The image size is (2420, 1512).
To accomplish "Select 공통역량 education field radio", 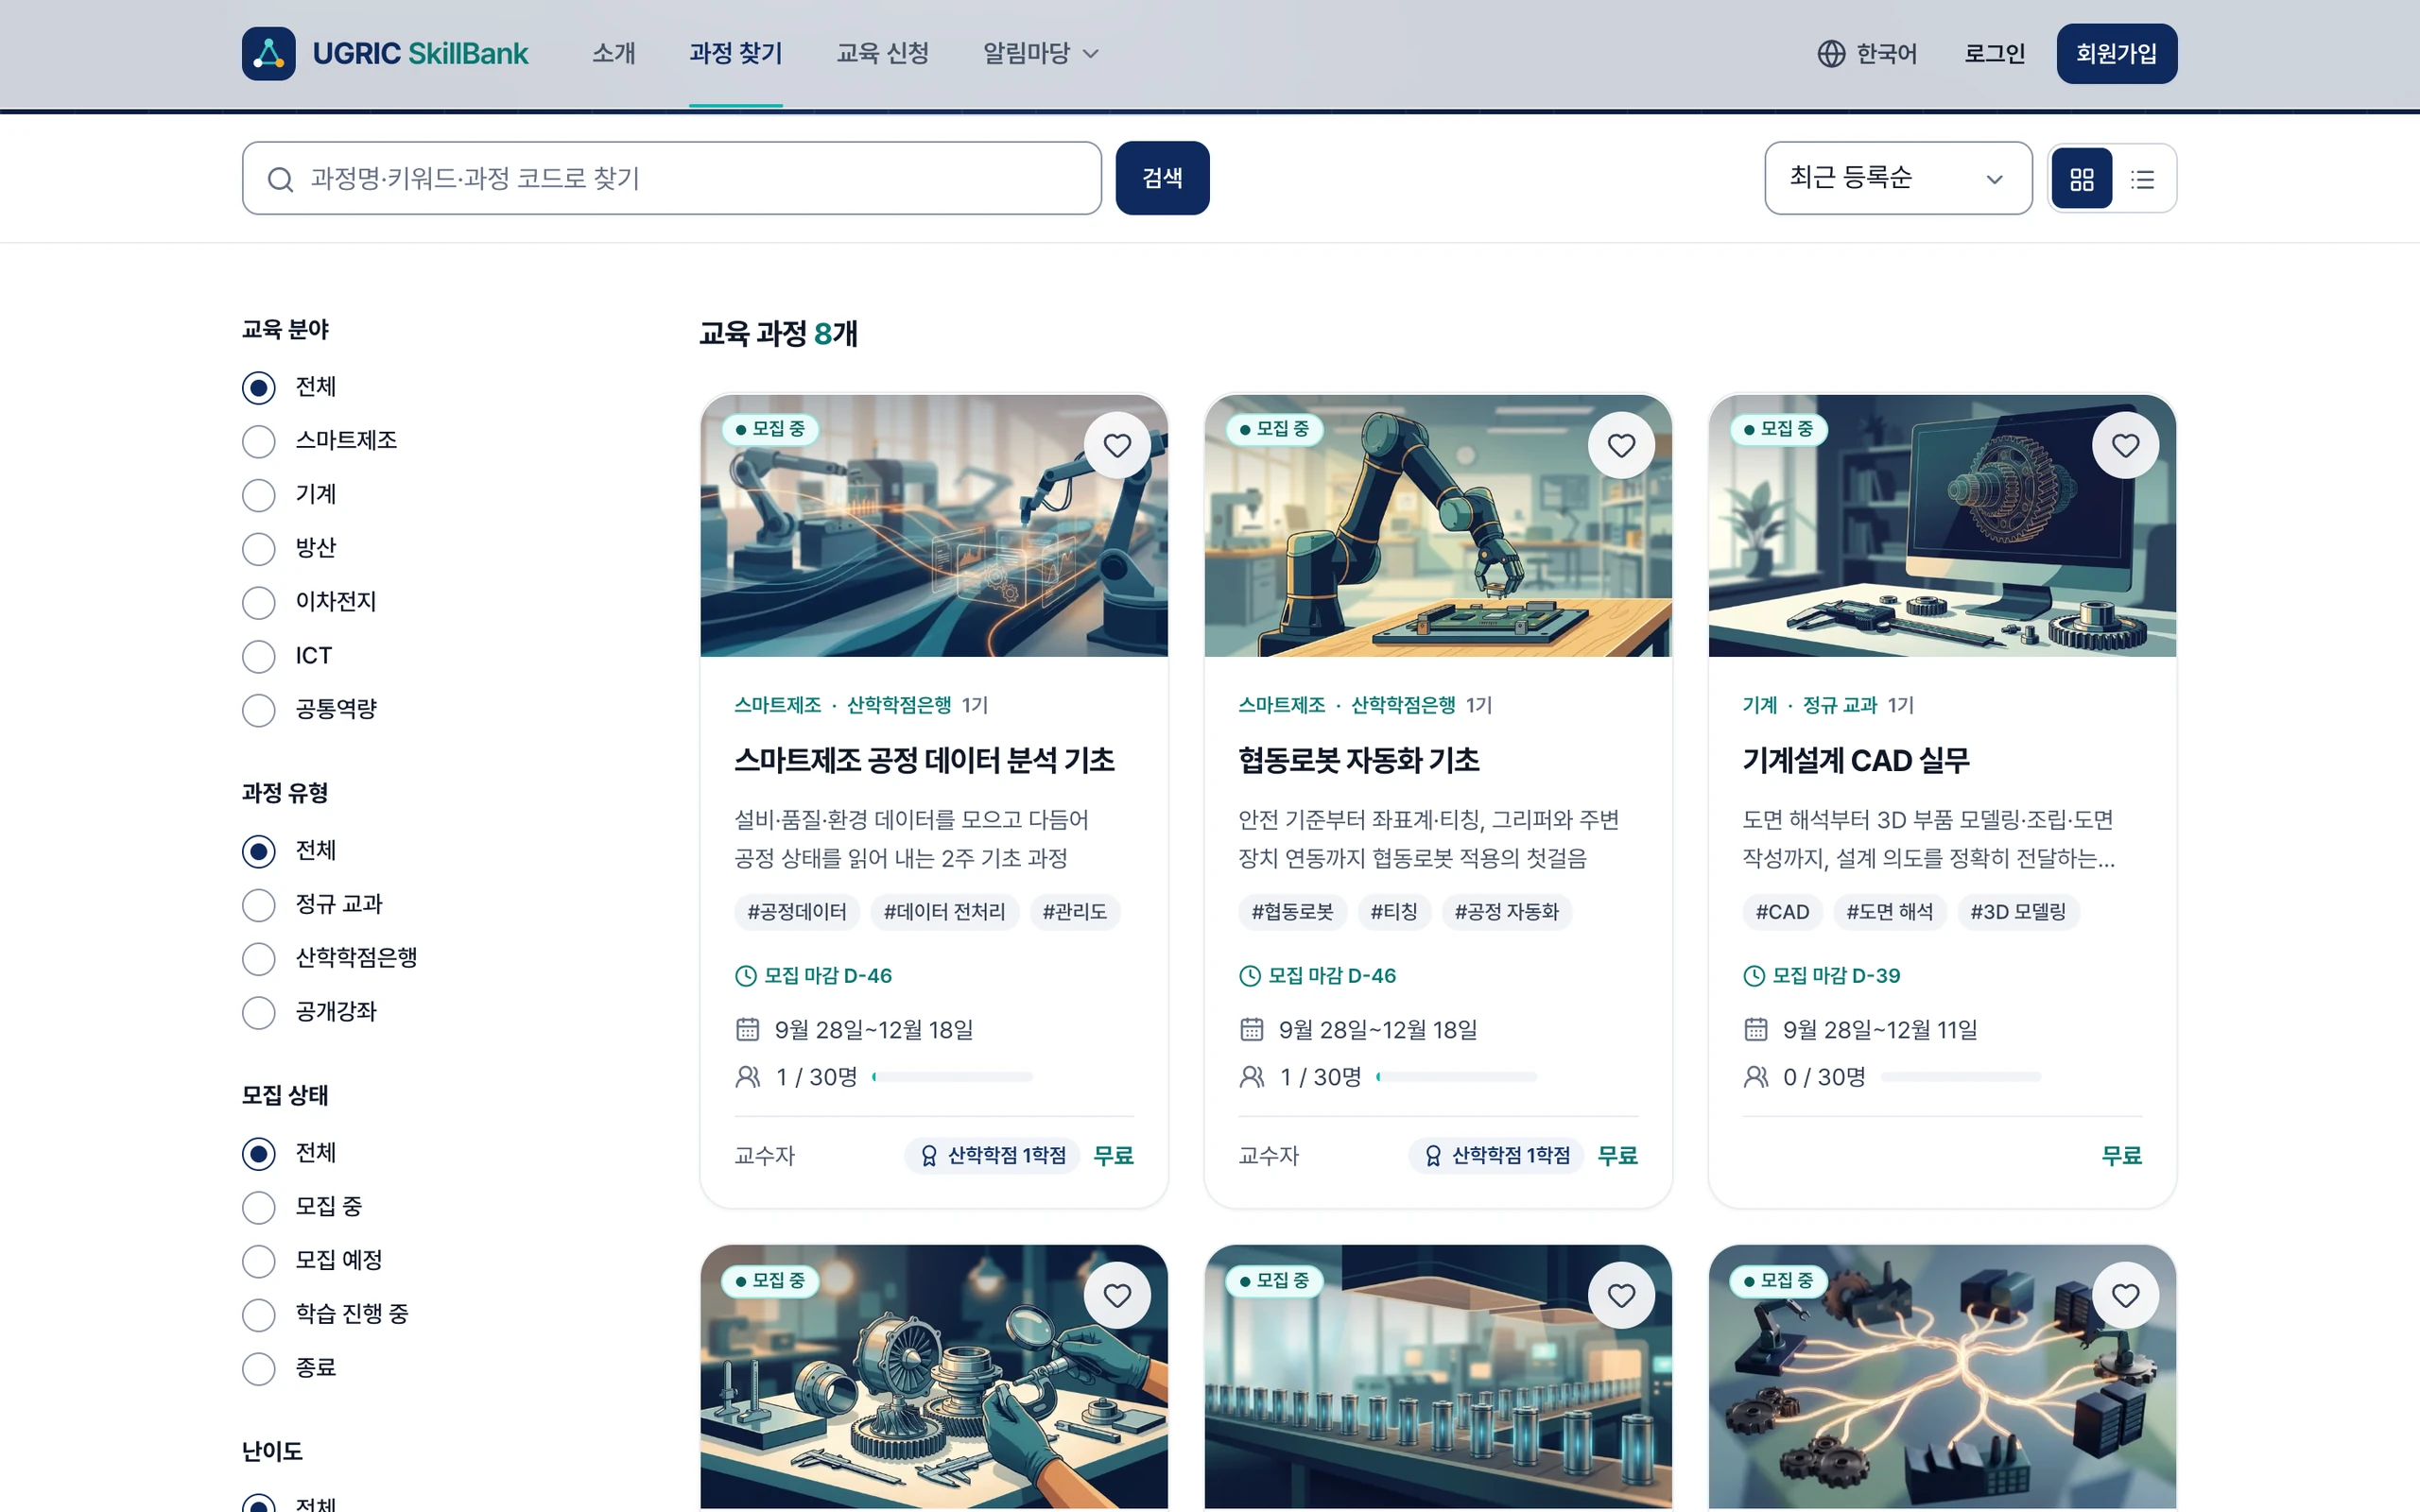I will (x=259, y=710).
